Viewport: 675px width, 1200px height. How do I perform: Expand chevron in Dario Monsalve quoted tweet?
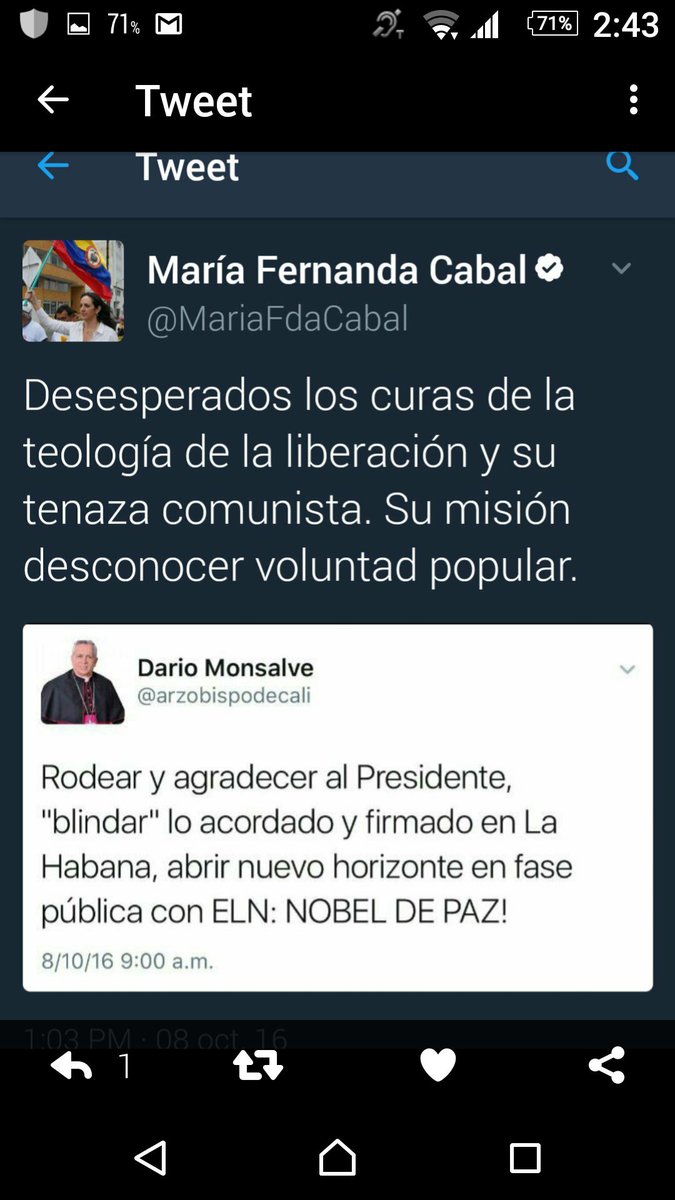pos(627,669)
